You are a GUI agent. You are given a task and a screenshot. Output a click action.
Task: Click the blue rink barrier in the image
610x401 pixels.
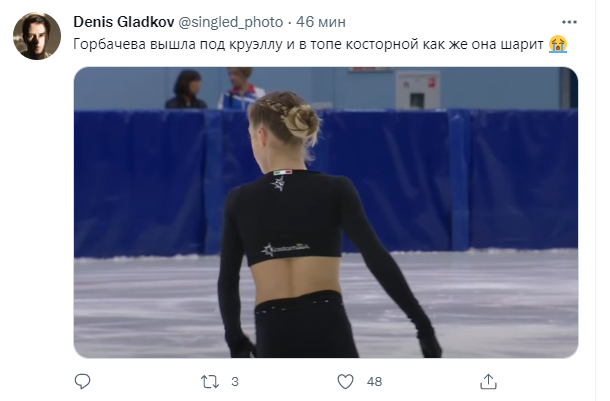point(326,183)
